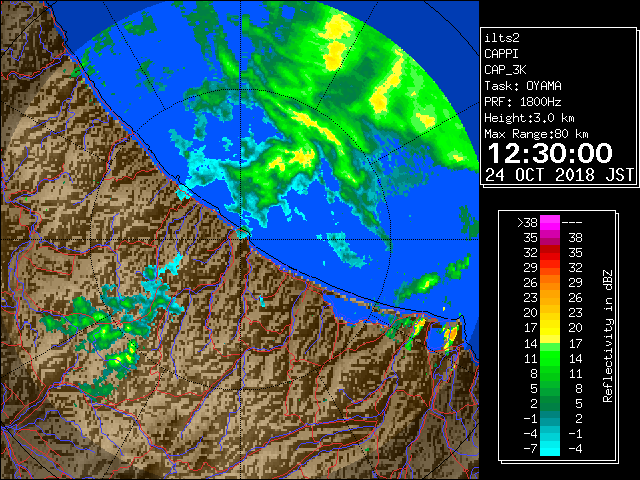Pick the orange 26–29 dBZ swatch
The height and width of the screenshot is (480, 640).
550,283
